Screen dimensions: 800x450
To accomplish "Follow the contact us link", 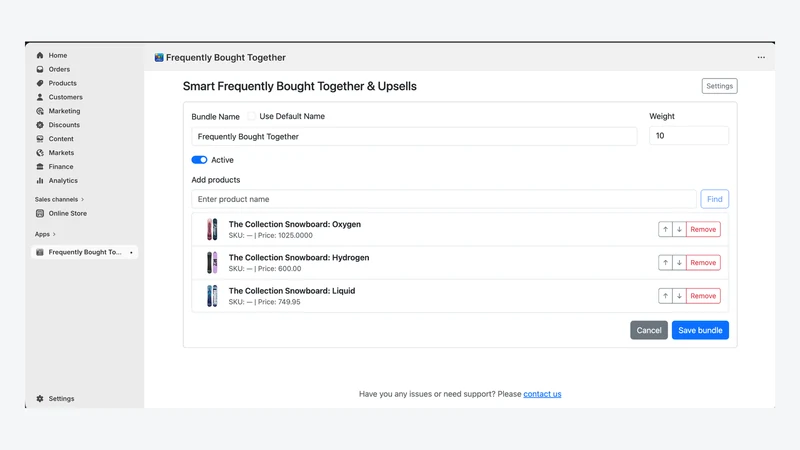I will (542, 394).
